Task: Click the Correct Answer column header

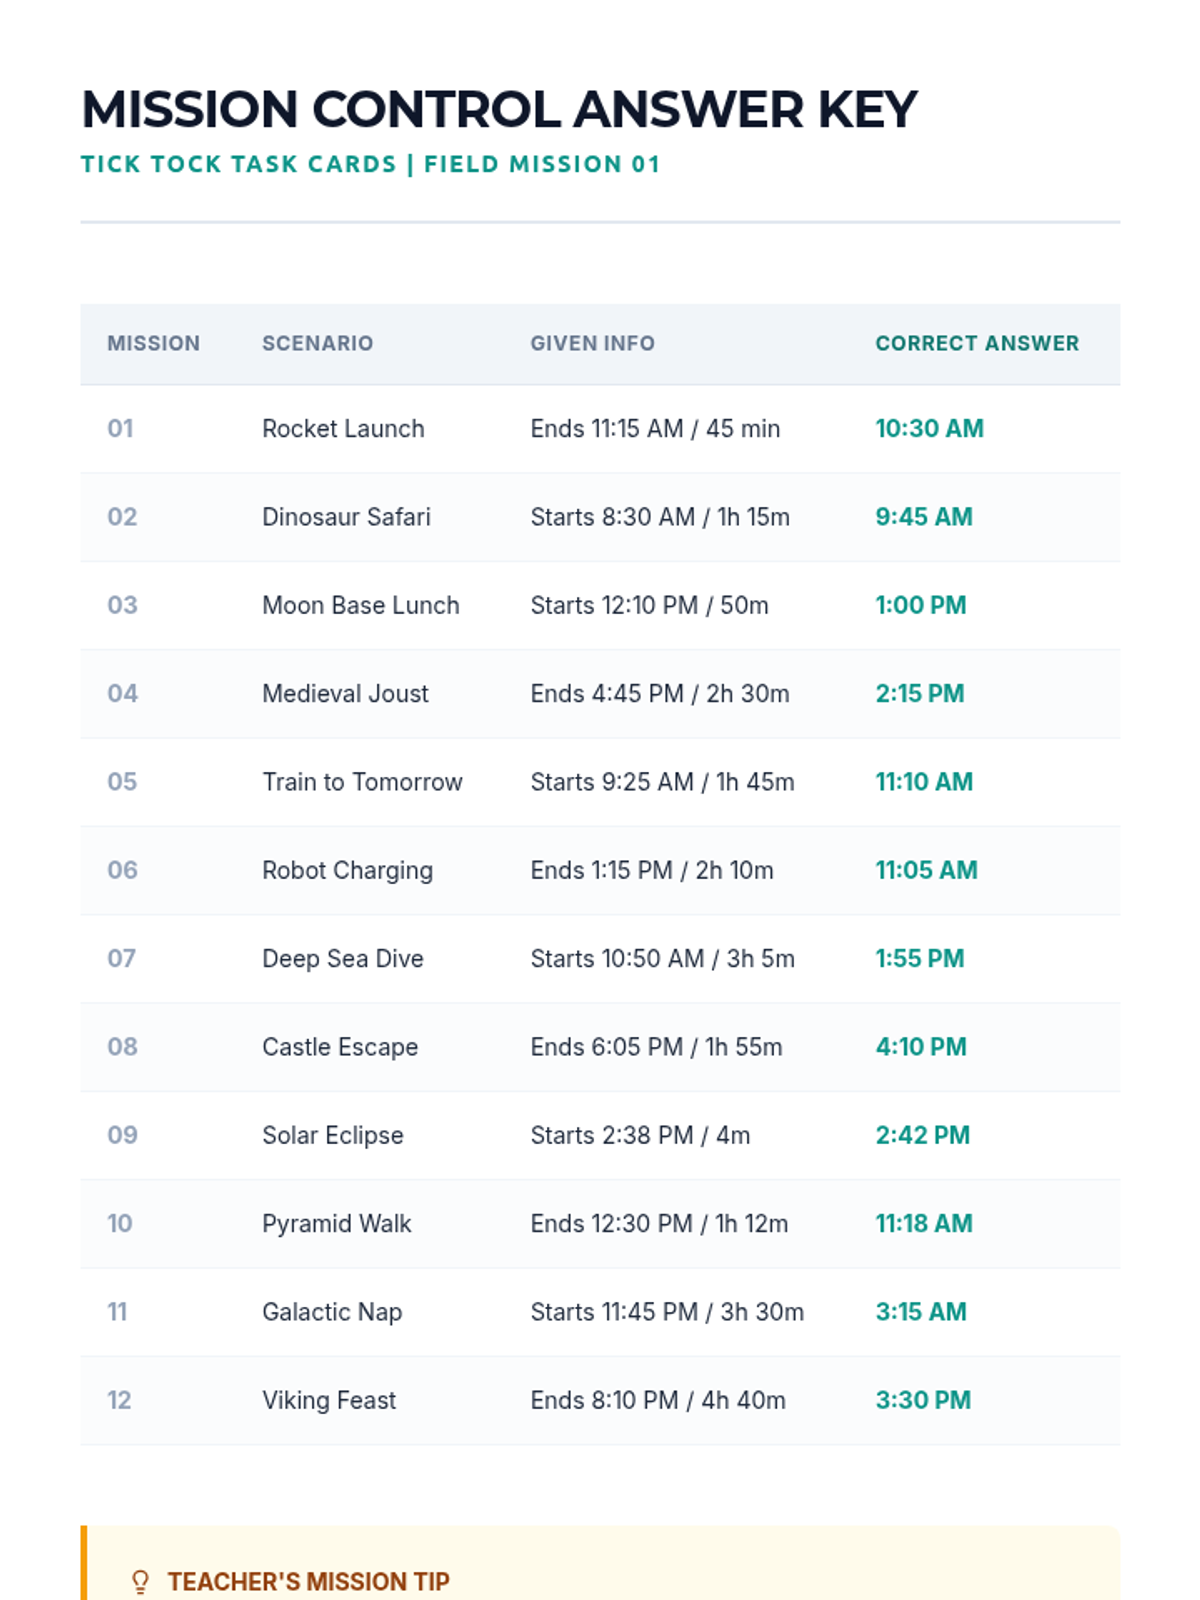Action: coord(977,343)
